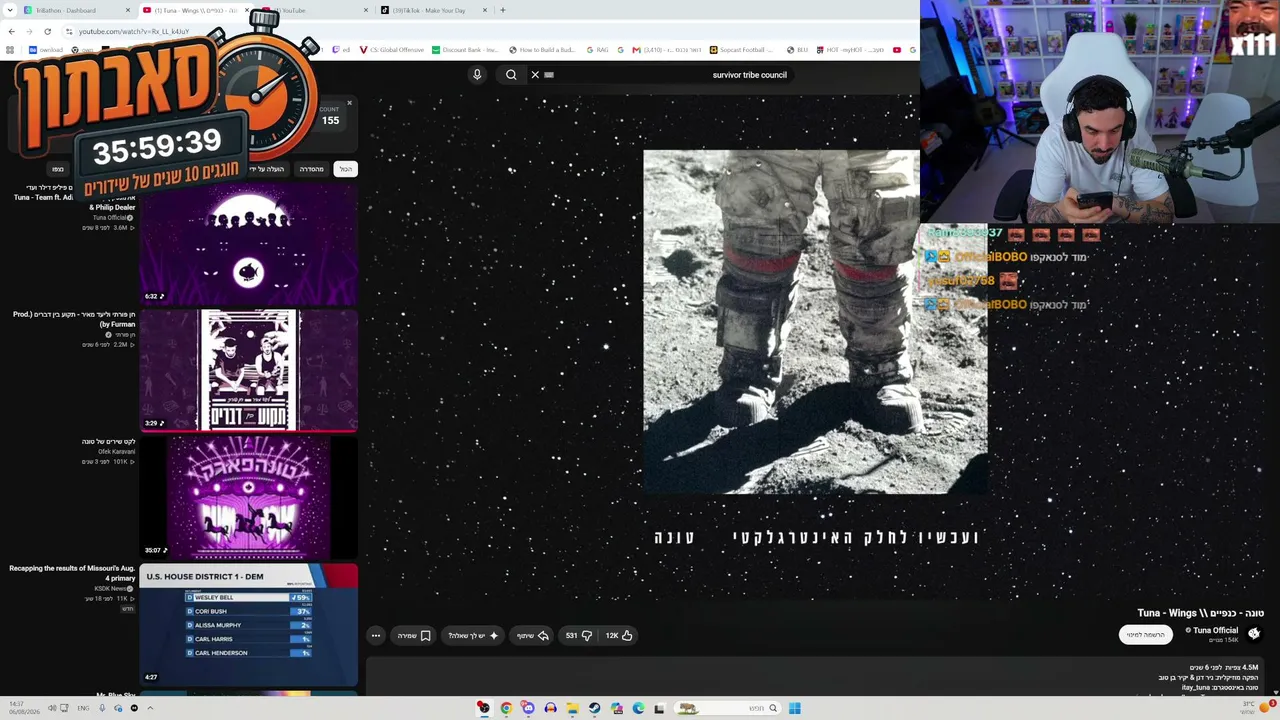This screenshot has height=720, width=1280.
Task: Select the second filter chip beside the white chip
Action: pyautogui.click(x=312, y=169)
